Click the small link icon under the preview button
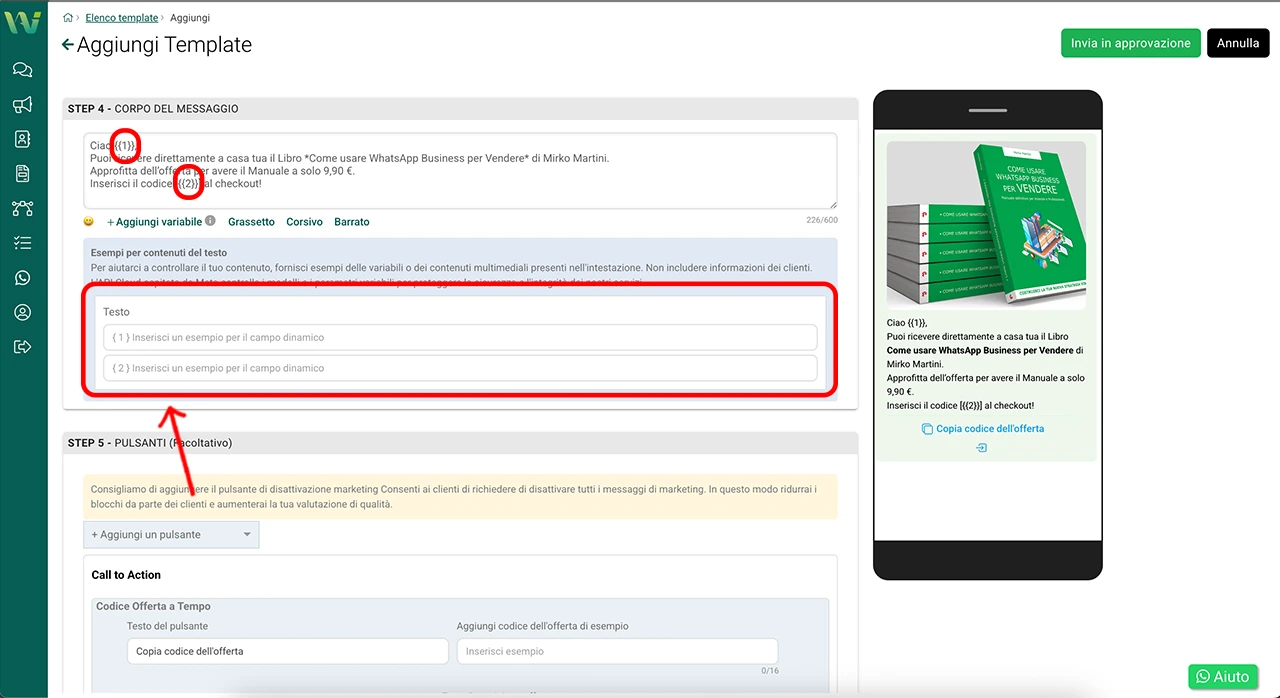The width and height of the screenshot is (1280, 698). pyautogui.click(x=981, y=448)
